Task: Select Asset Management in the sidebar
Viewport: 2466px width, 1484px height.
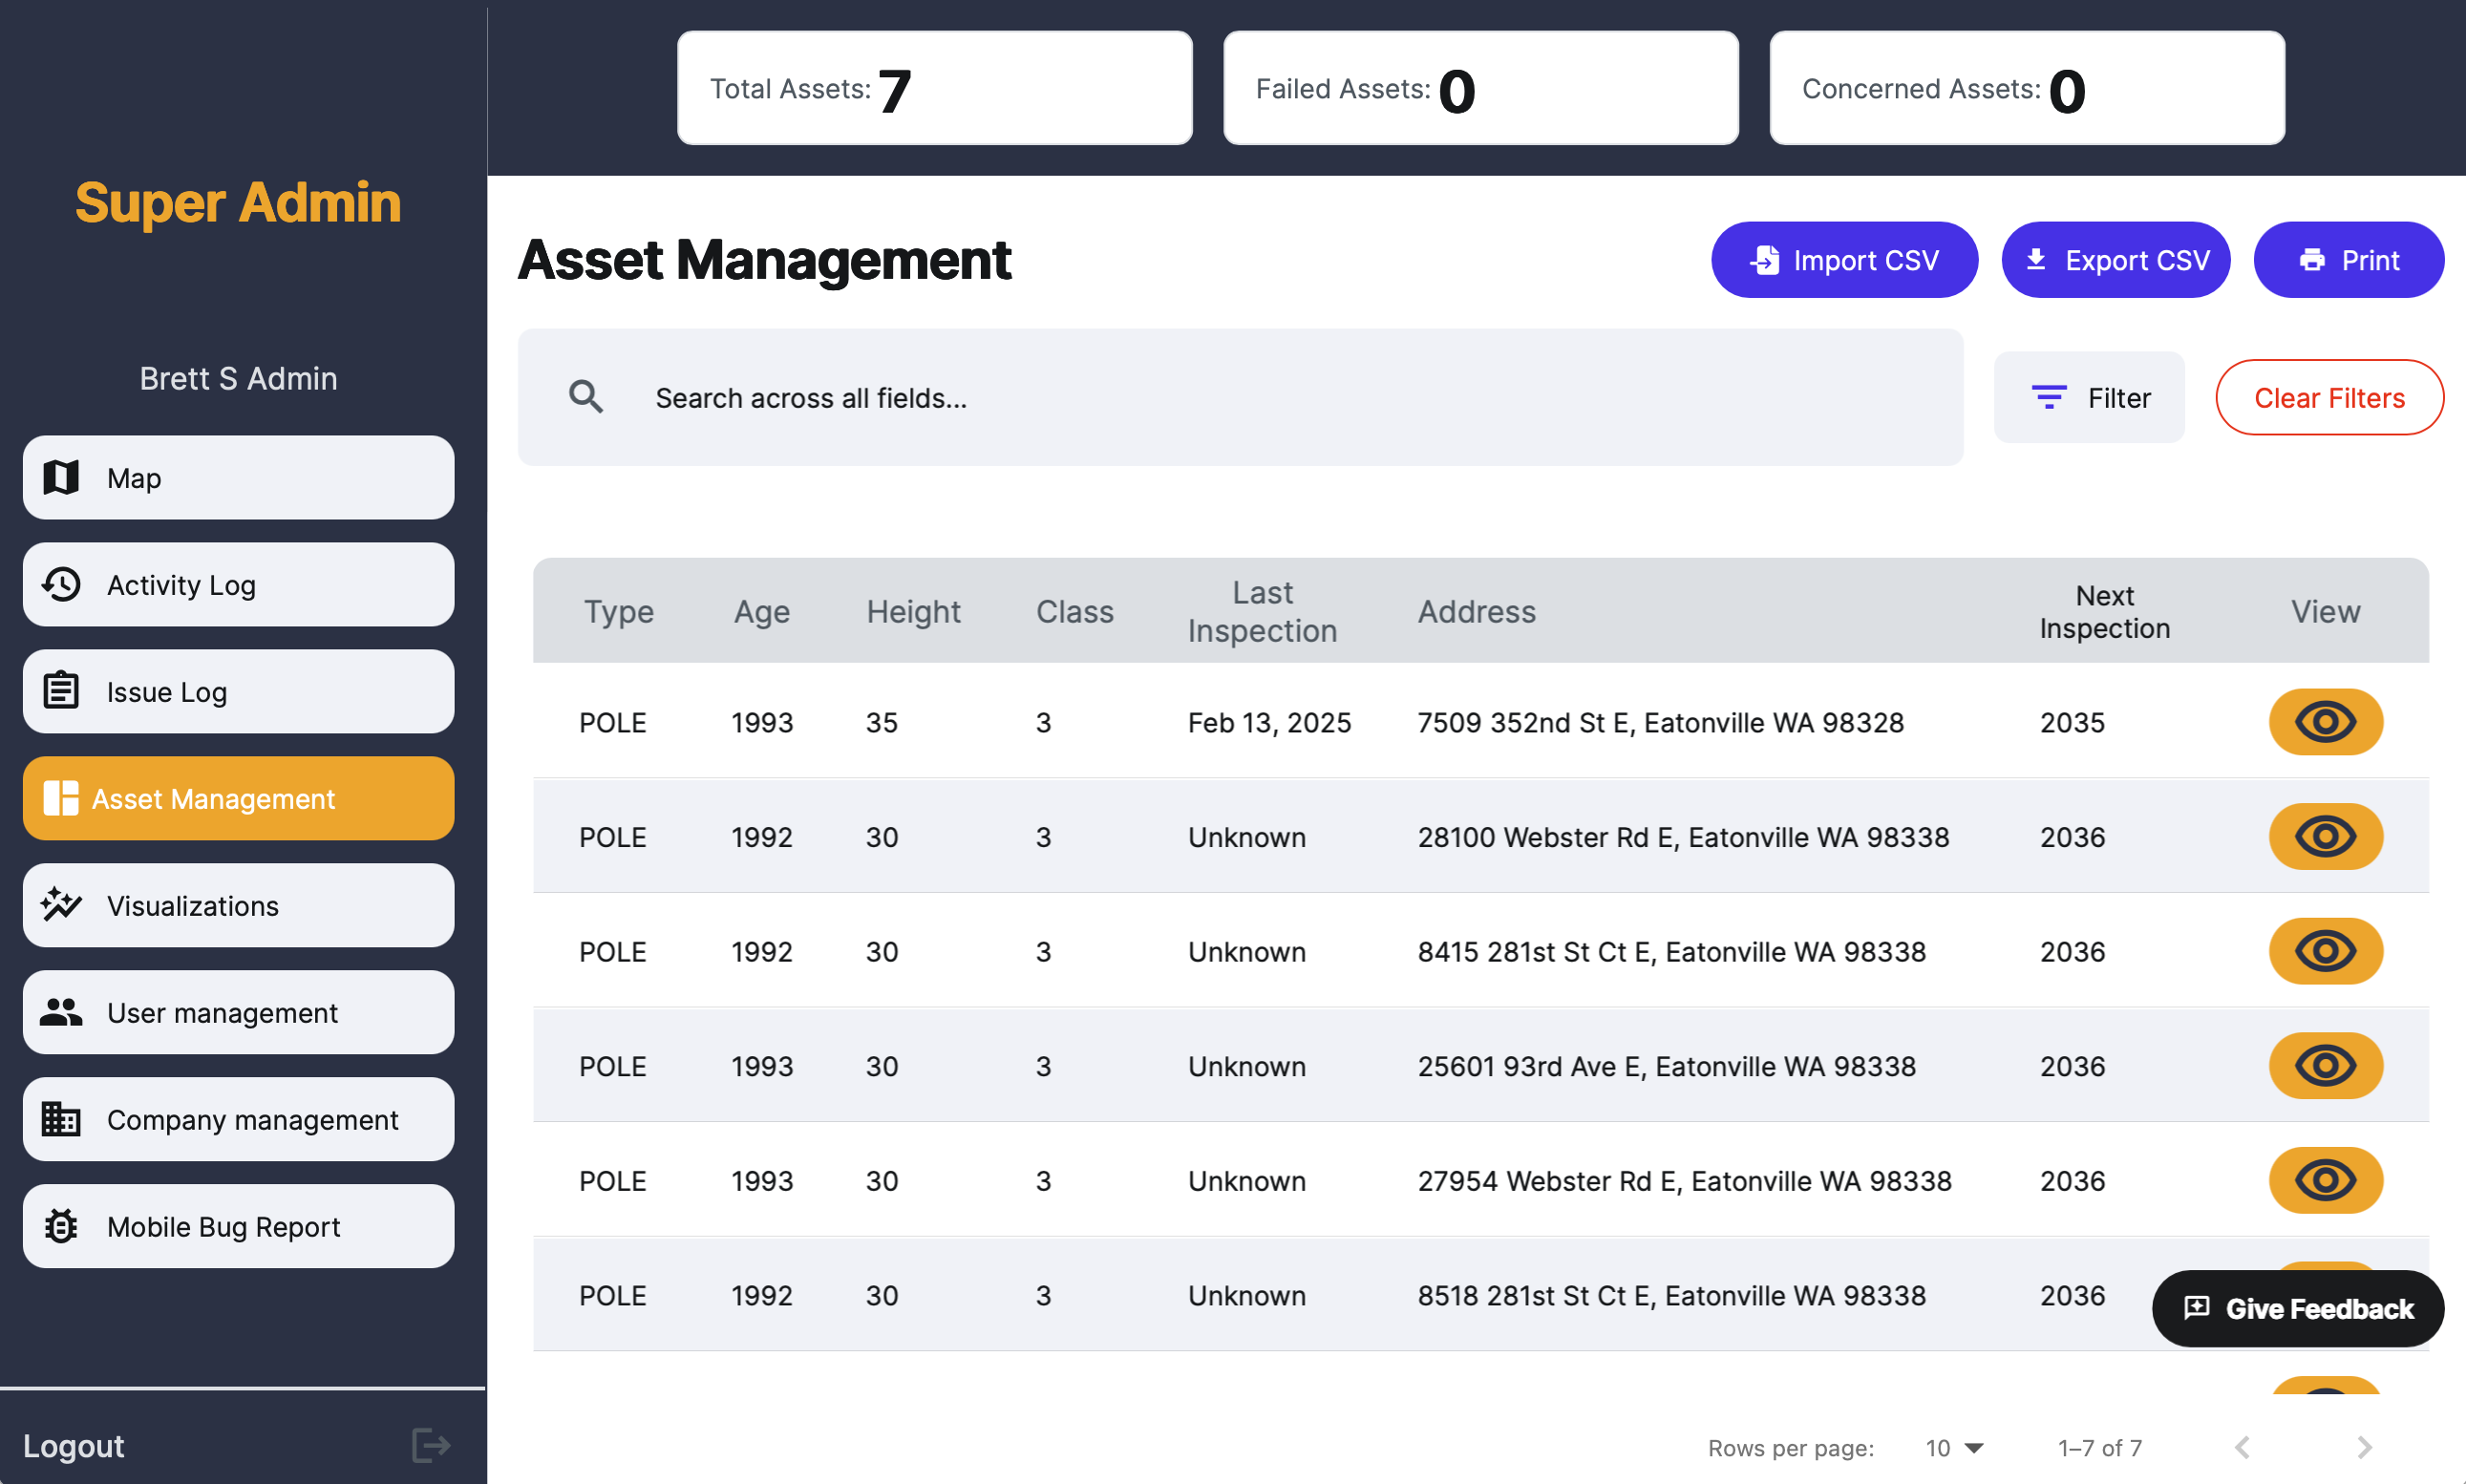Action: 238,798
